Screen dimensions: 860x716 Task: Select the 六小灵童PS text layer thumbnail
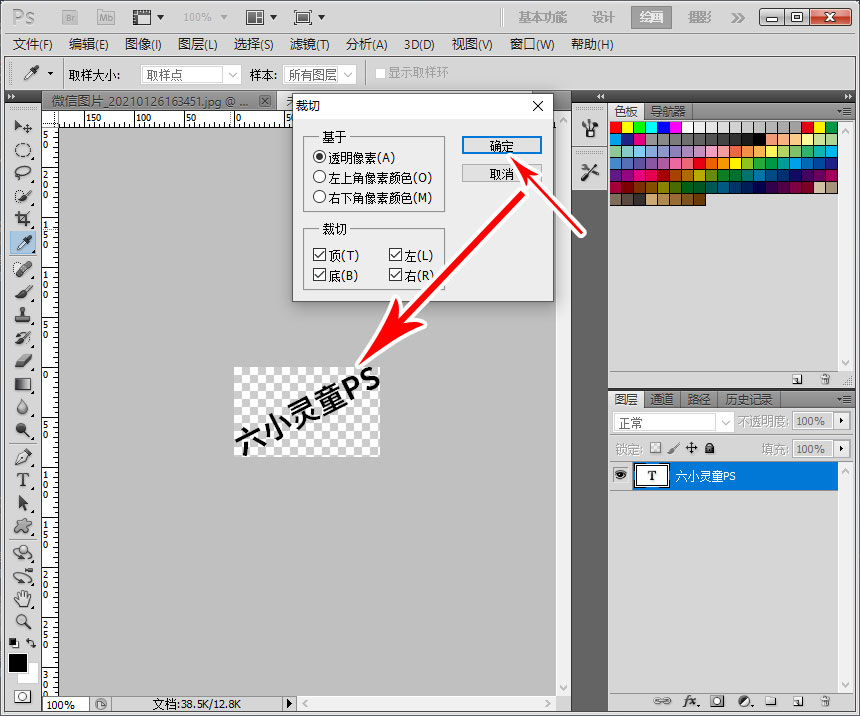652,476
